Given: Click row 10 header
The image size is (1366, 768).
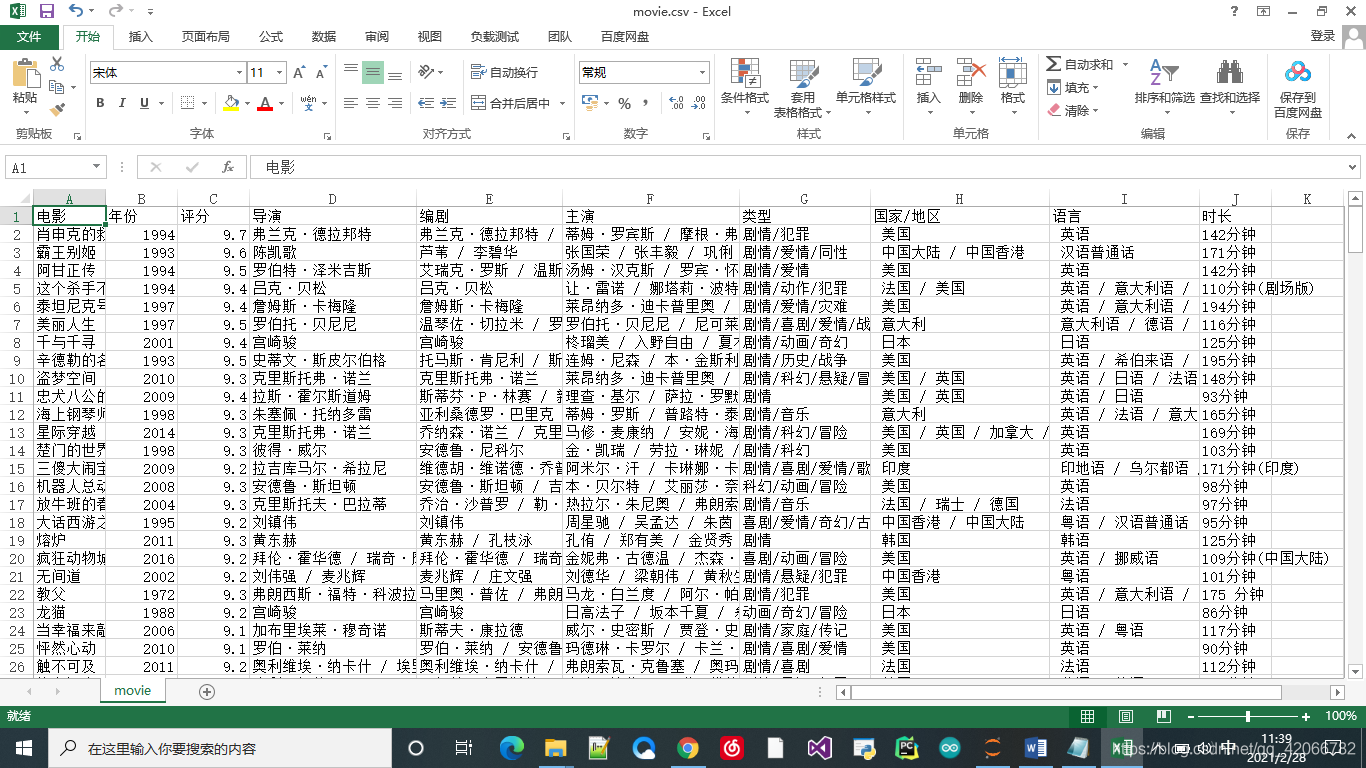Looking at the screenshot, I should pyautogui.click(x=16, y=378).
